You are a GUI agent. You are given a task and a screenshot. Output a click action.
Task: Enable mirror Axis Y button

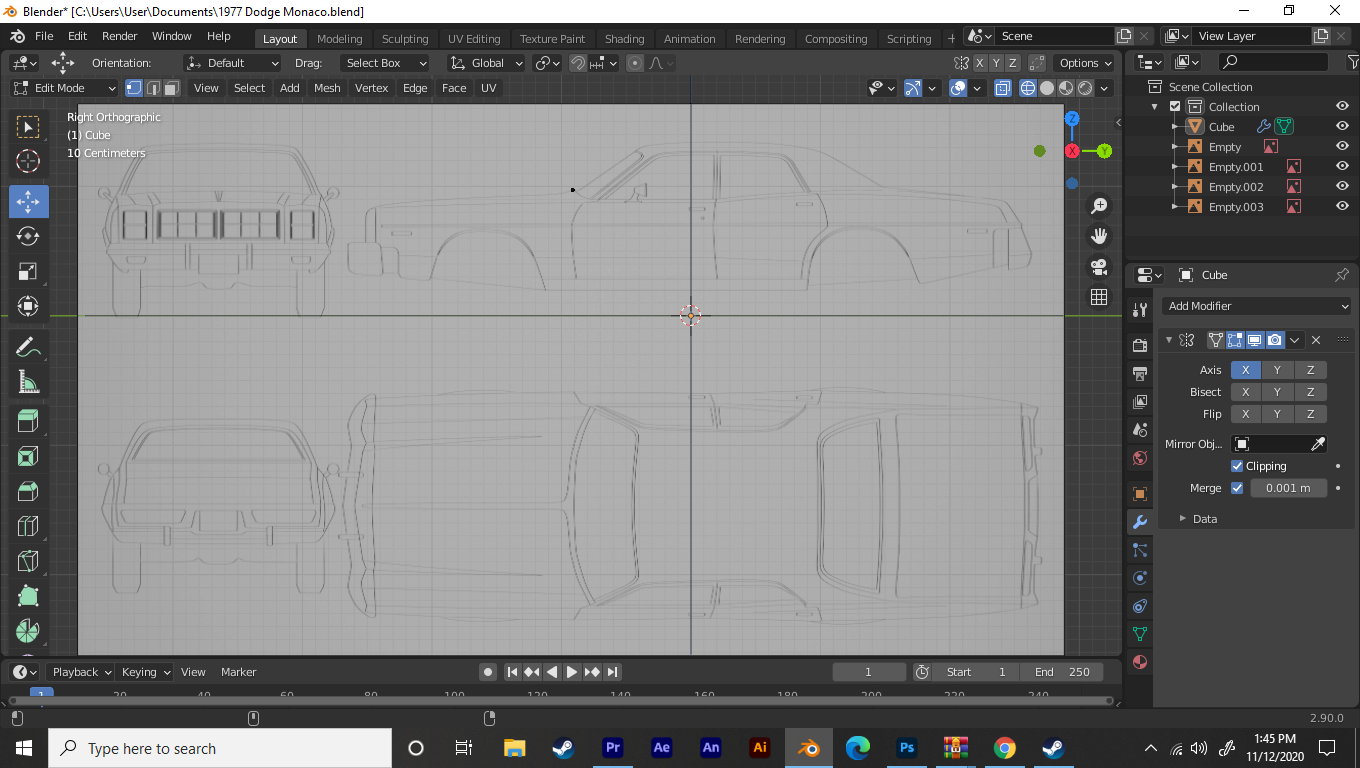click(x=1277, y=370)
